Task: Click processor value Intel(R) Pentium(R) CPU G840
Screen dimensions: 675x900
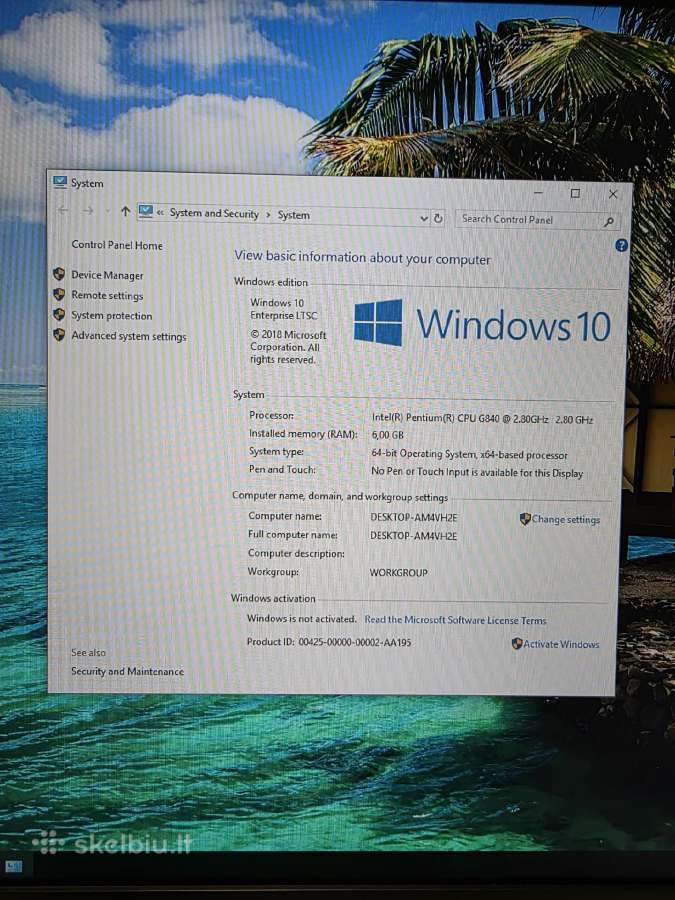Action: pyautogui.click(x=482, y=419)
